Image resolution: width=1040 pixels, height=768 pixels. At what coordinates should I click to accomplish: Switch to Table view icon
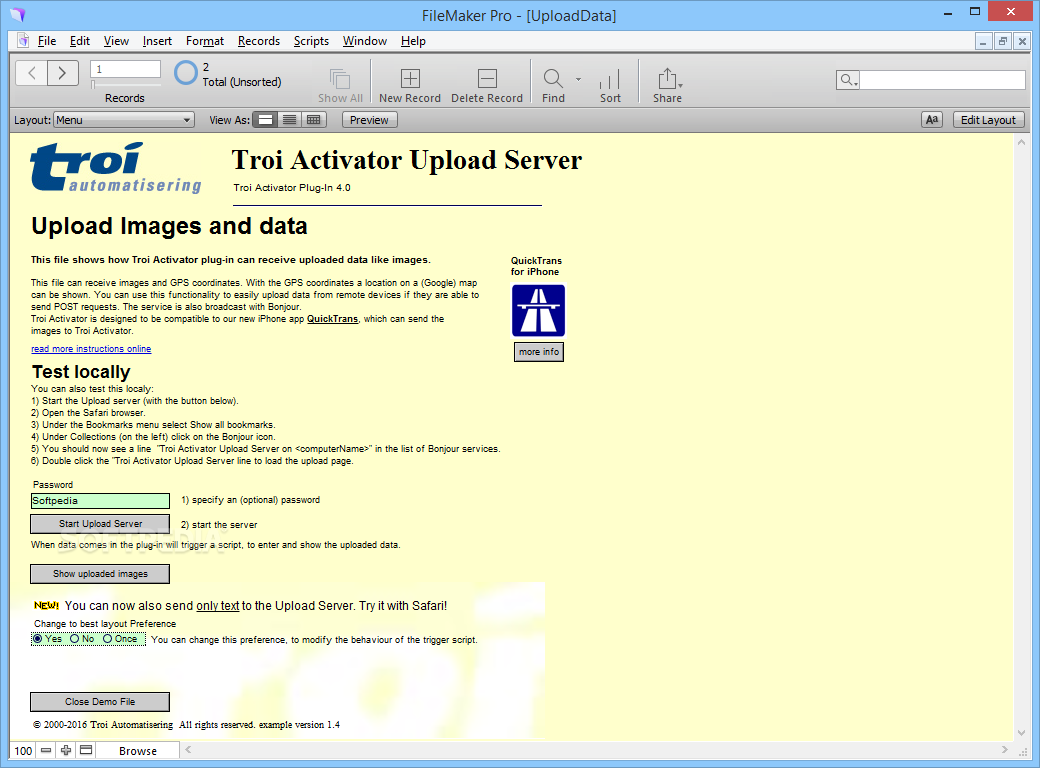313,120
